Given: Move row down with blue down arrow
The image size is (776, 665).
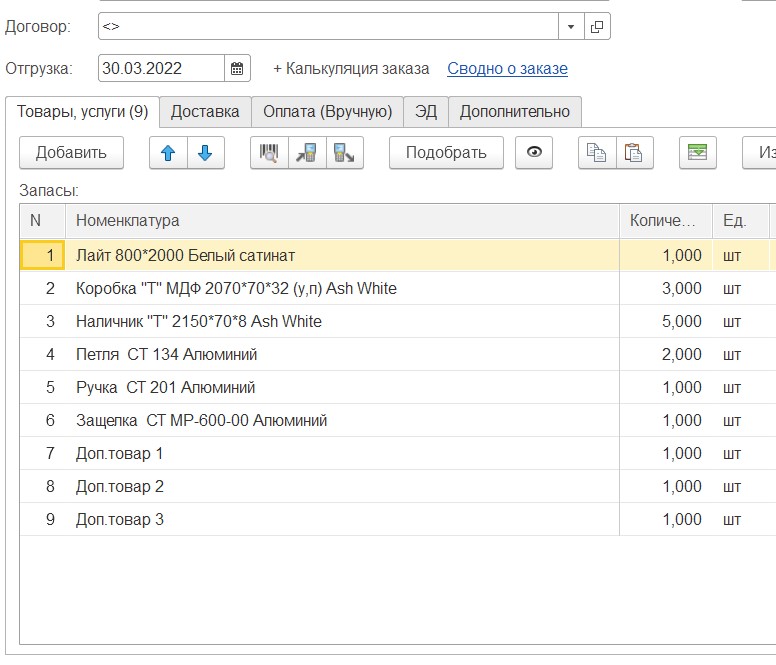Looking at the screenshot, I should coord(205,153).
